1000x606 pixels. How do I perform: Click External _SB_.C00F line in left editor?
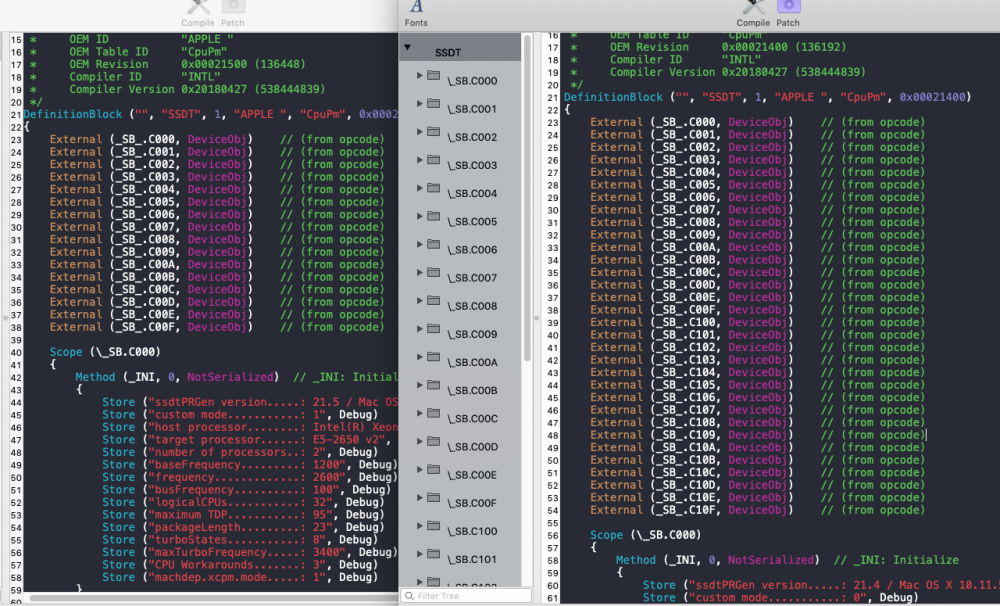[x=217, y=327]
